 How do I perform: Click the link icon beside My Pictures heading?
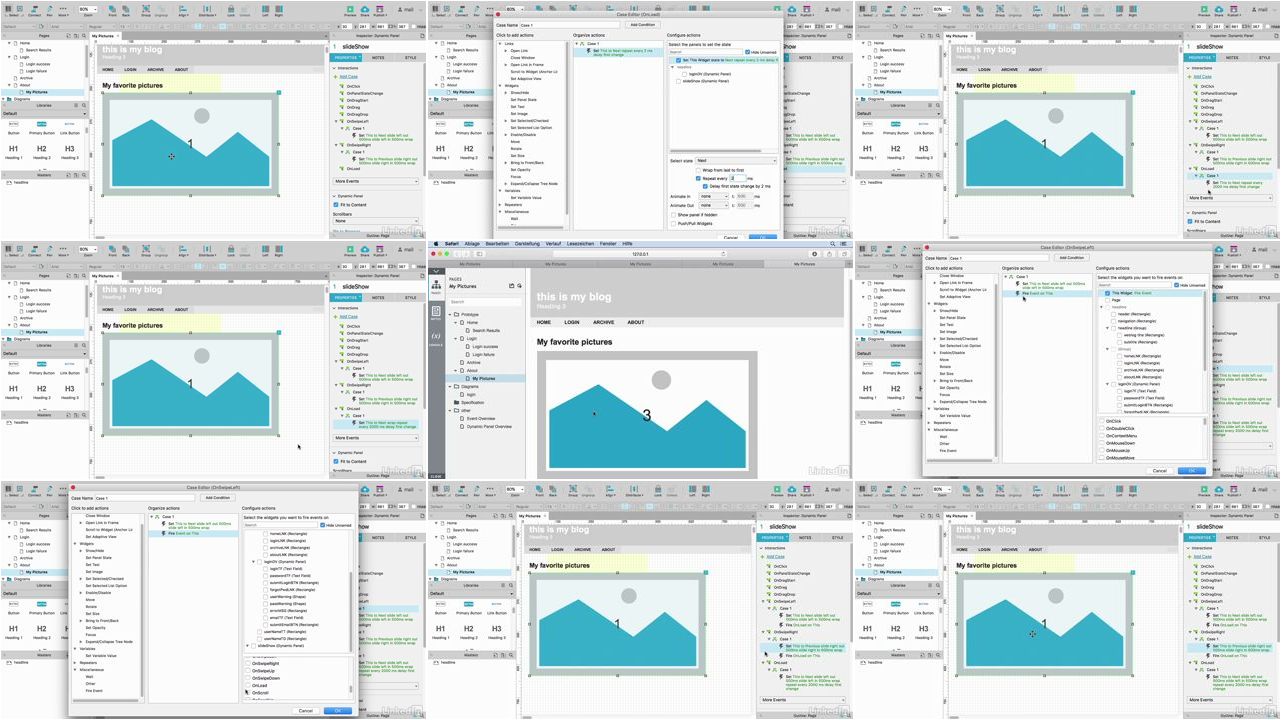tap(511, 286)
